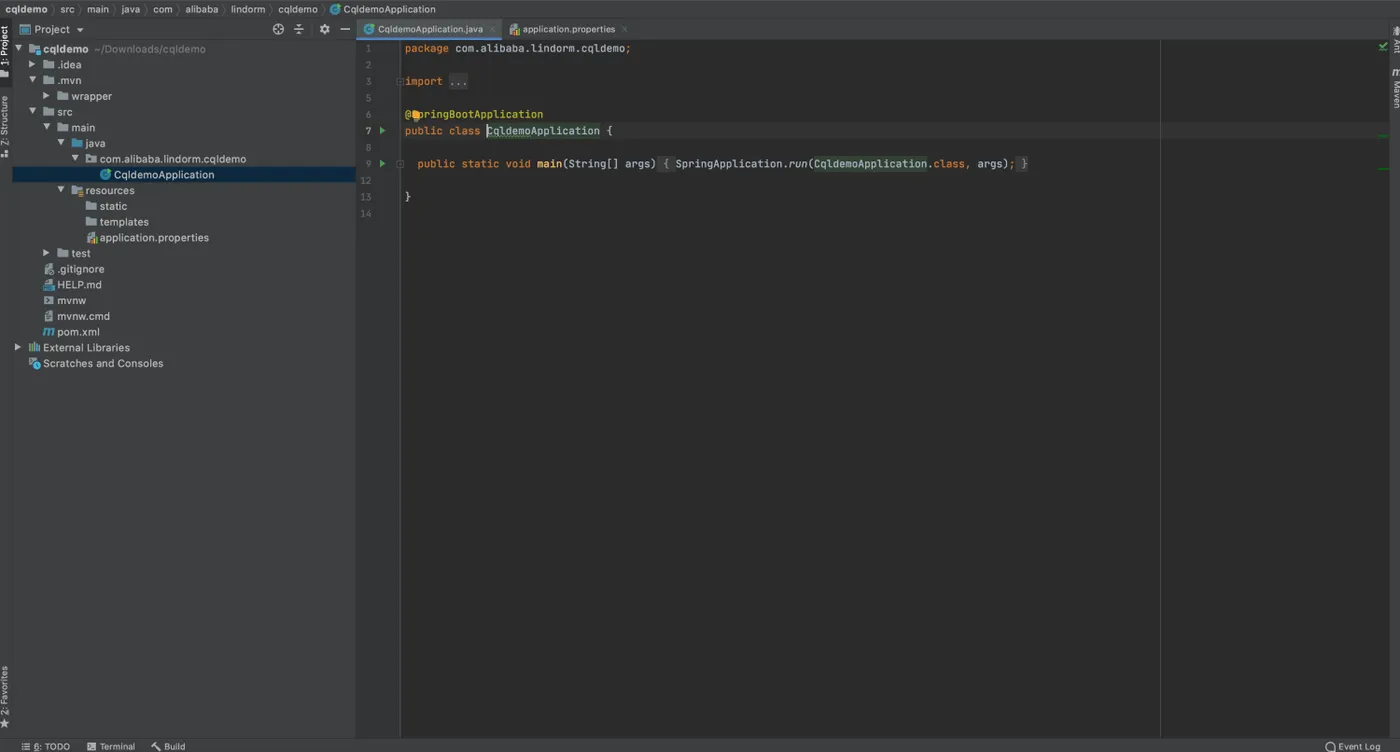The width and height of the screenshot is (1400, 752).
Task: Hide the Project panel with minus icon
Action: point(345,29)
